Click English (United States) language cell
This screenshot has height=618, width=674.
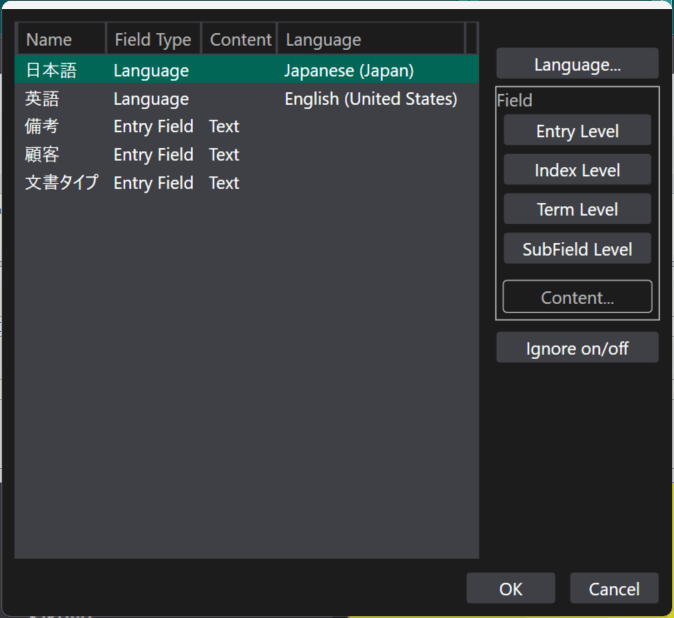tap(370, 99)
